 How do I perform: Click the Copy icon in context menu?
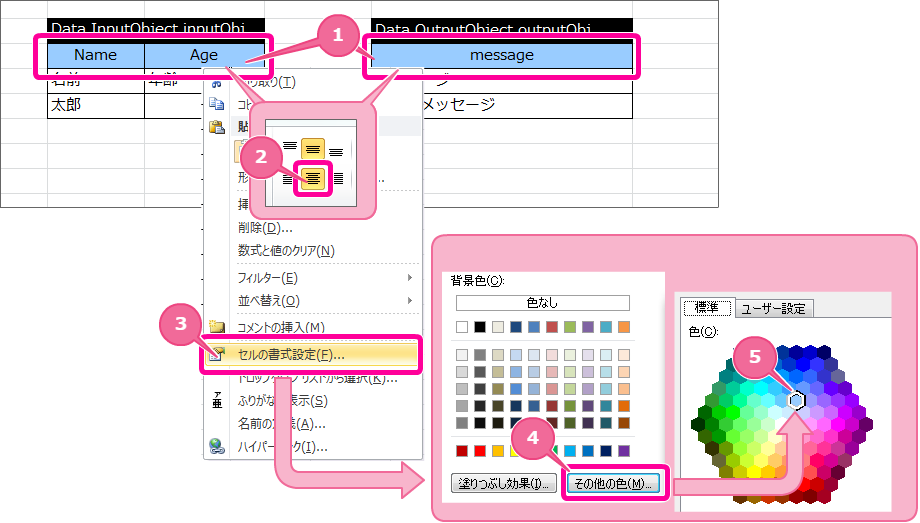coord(217,104)
